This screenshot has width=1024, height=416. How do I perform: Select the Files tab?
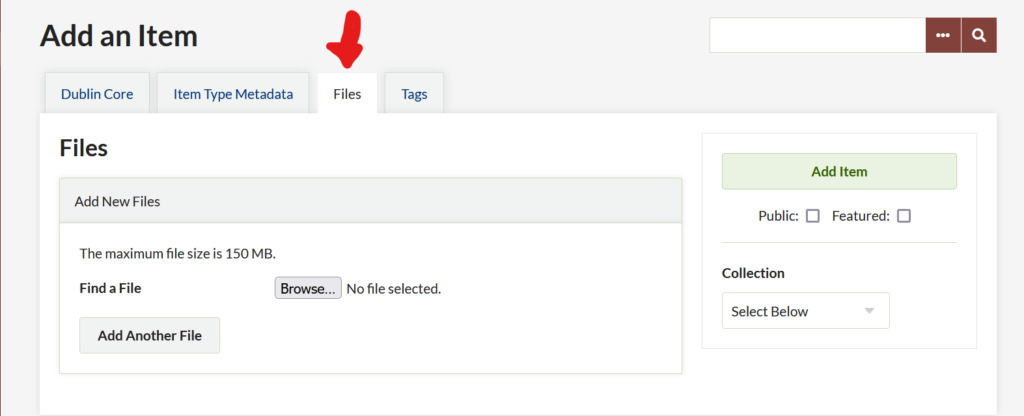pyautogui.click(x=347, y=93)
